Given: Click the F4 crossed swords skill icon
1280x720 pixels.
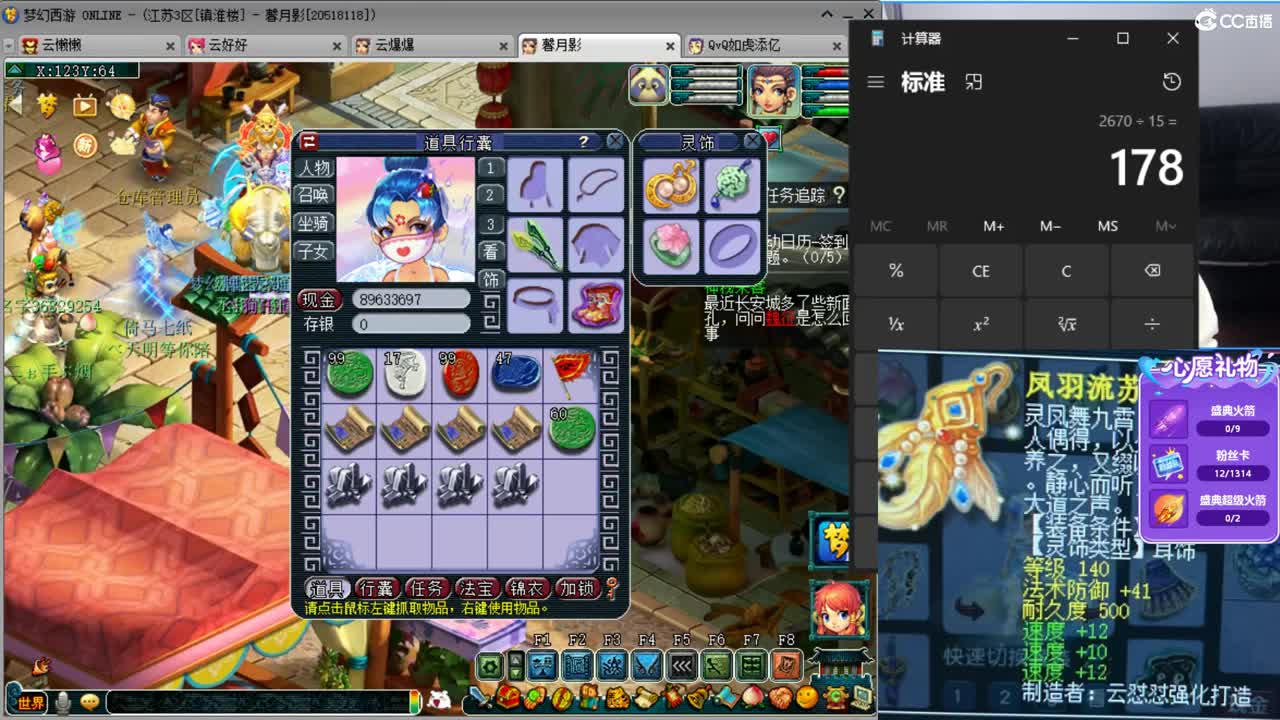Looking at the screenshot, I should tap(647, 665).
